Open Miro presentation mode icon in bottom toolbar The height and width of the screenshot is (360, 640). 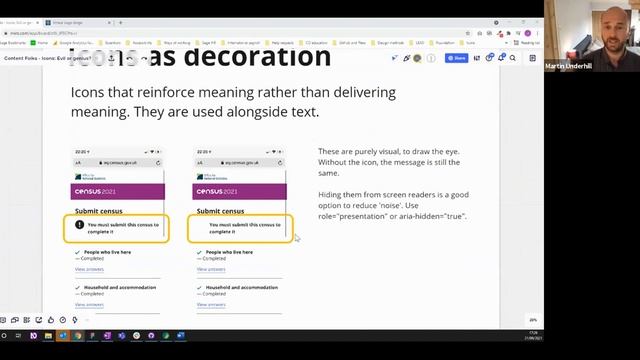coord(15,320)
